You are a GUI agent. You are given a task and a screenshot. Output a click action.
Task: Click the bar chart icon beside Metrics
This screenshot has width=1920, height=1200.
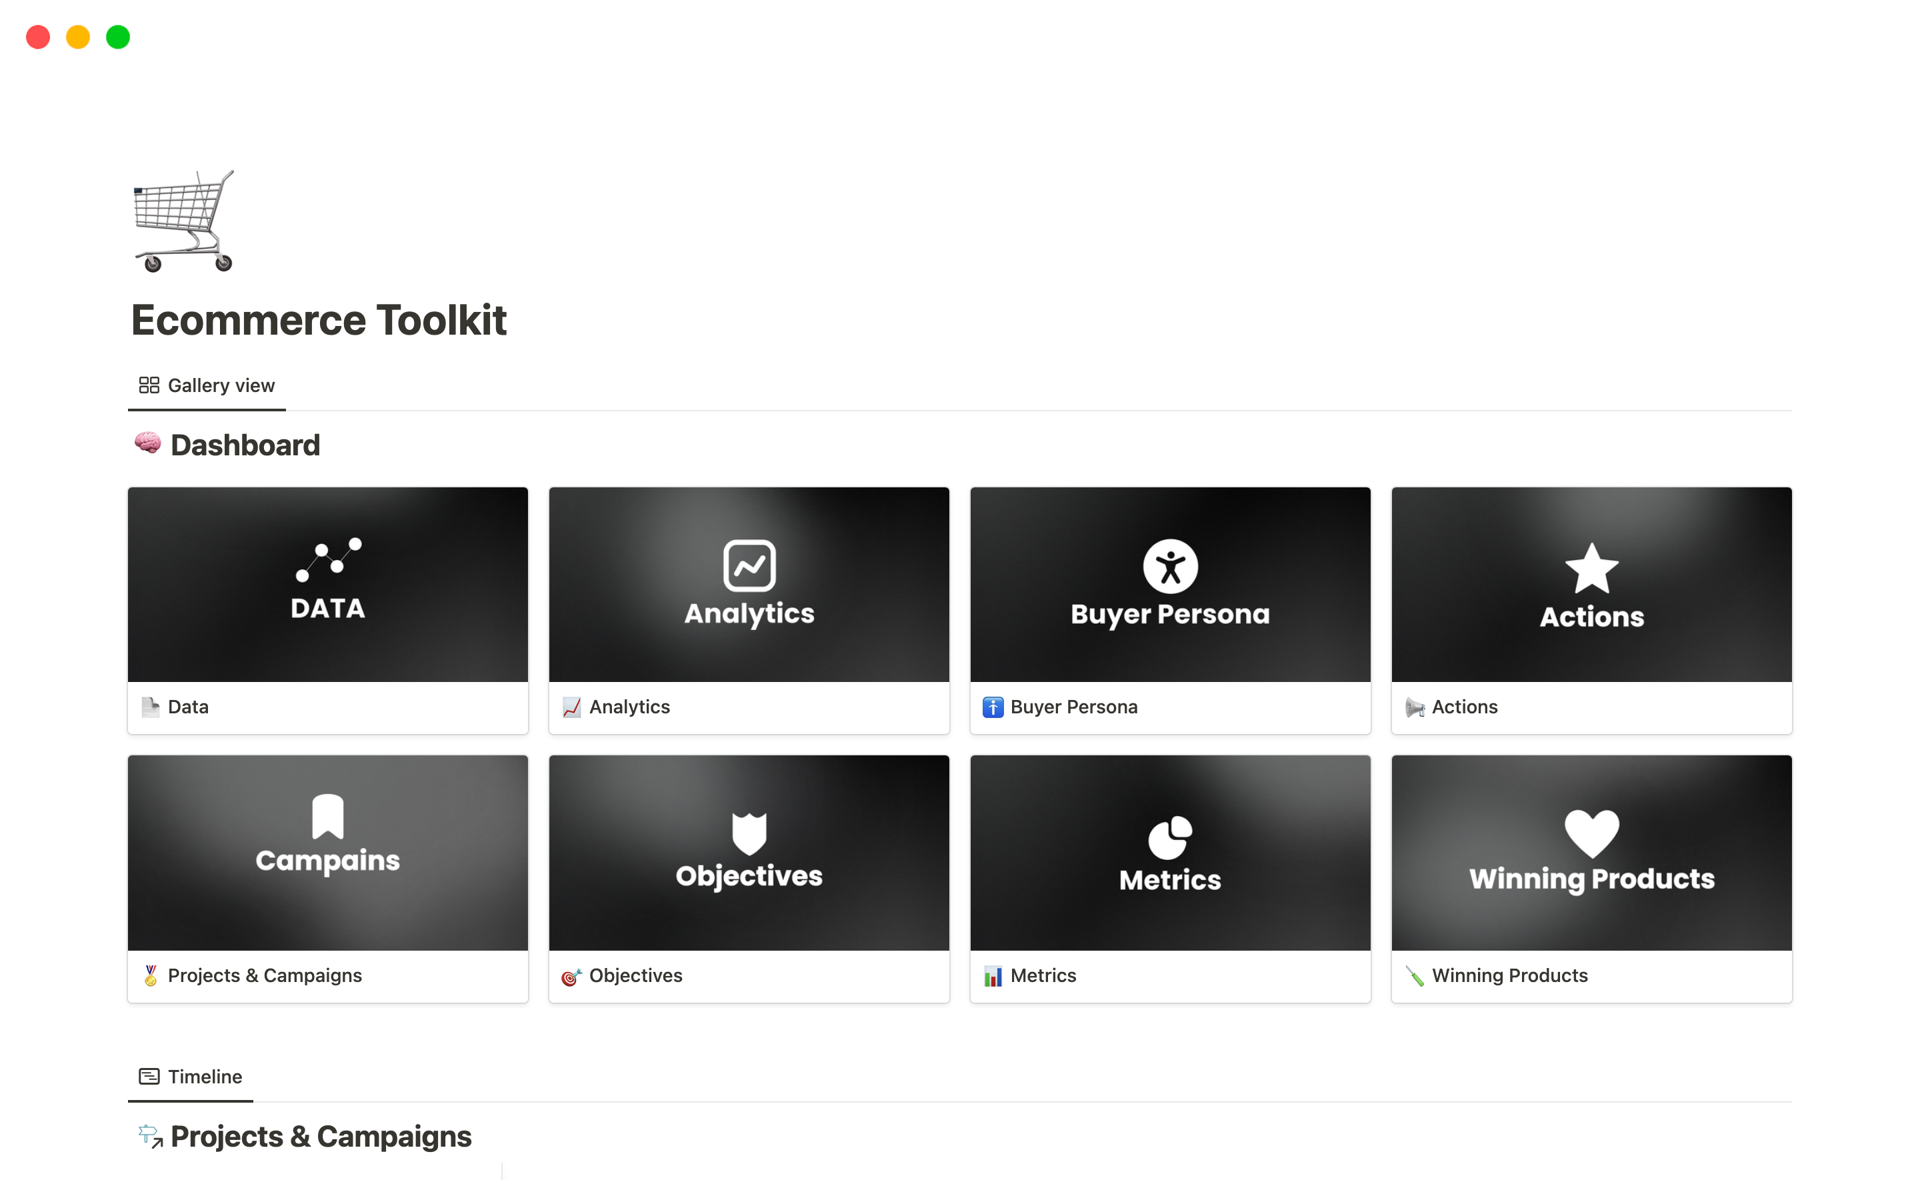(x=993, y=976)
